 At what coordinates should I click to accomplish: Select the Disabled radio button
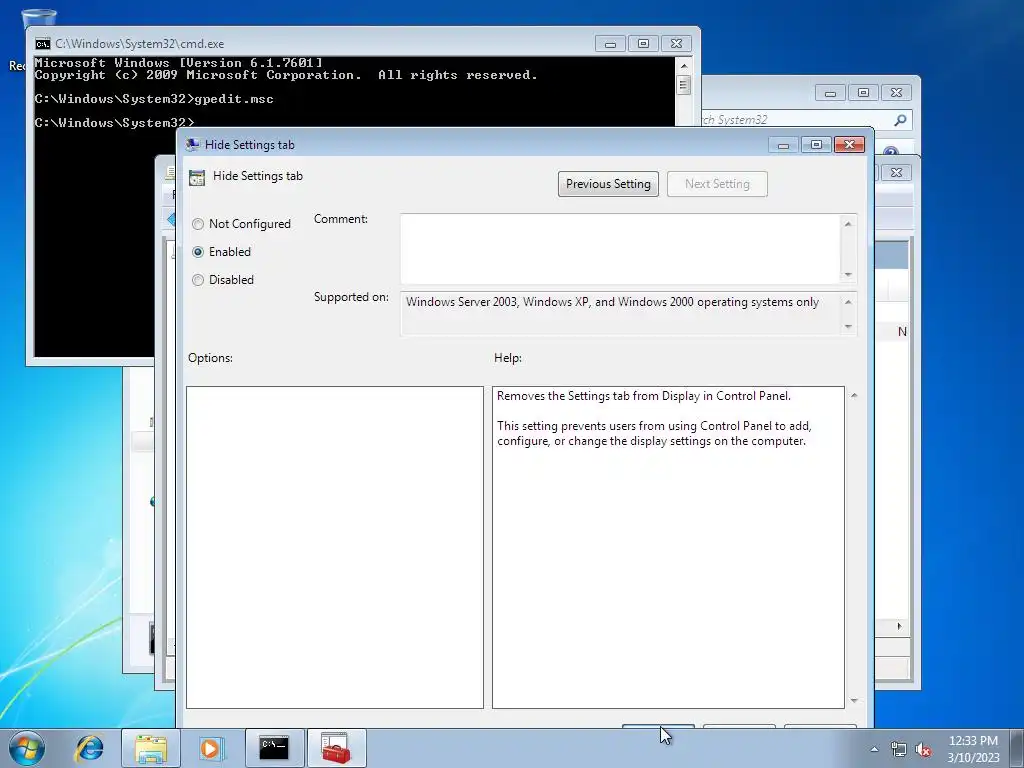[198, 280]
